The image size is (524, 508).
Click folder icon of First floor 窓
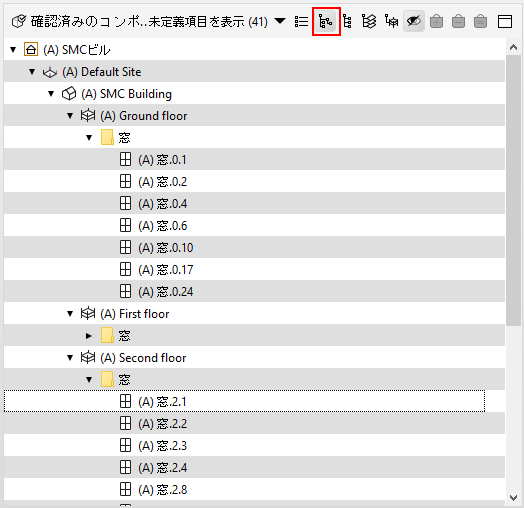pyautogui.click(x=107, y=335)
